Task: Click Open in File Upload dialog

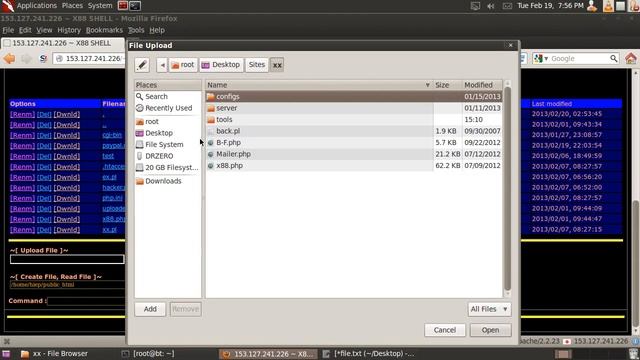Action: [490, 330]
